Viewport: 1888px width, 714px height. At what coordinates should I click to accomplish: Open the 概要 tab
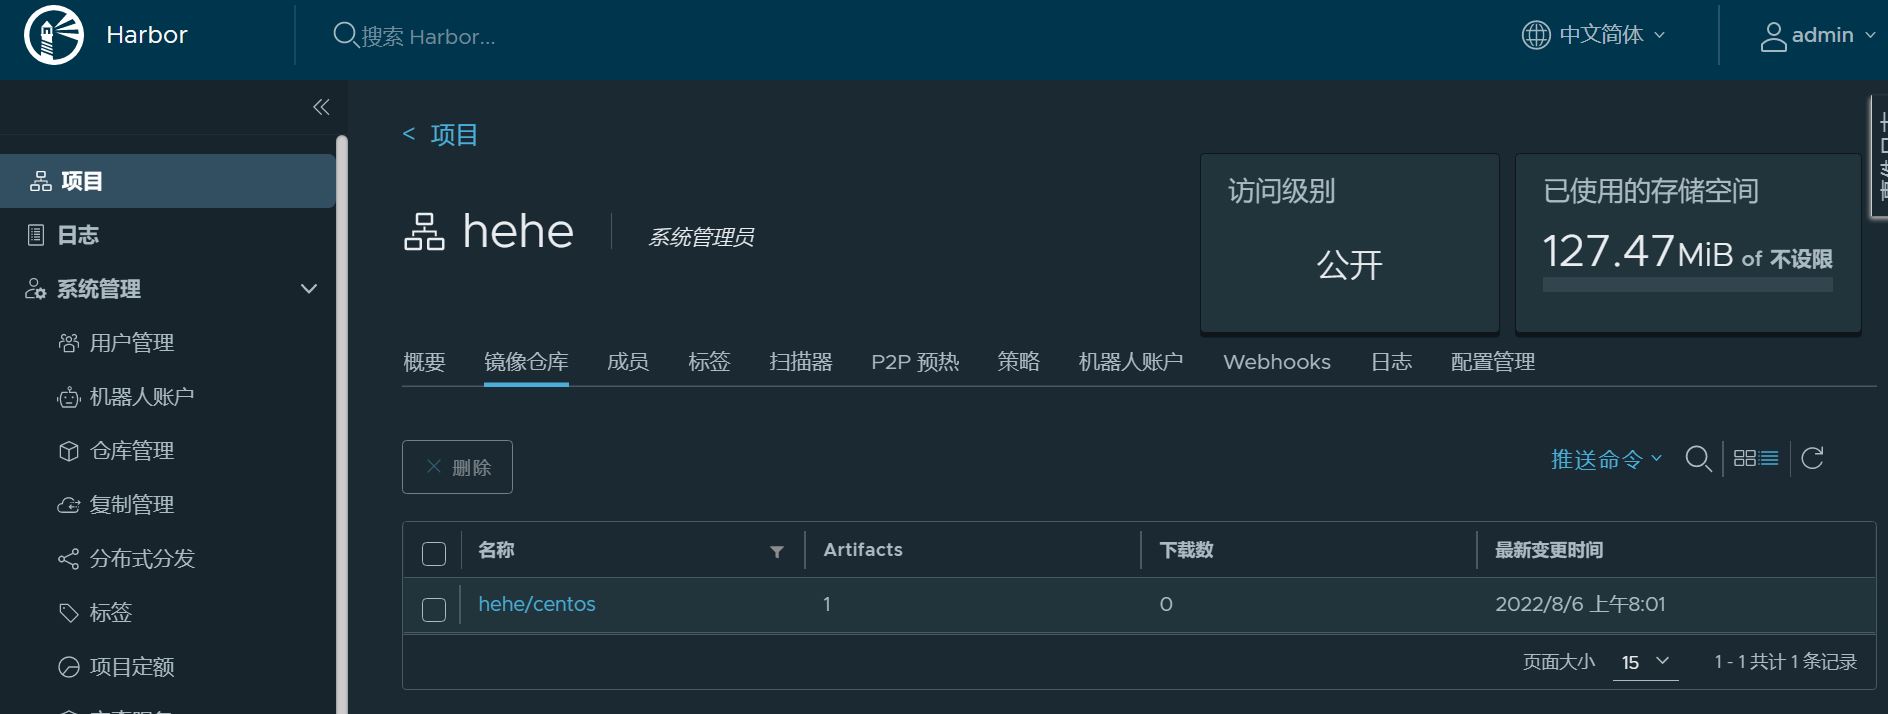pyautogui.click(x=424, y=362)
